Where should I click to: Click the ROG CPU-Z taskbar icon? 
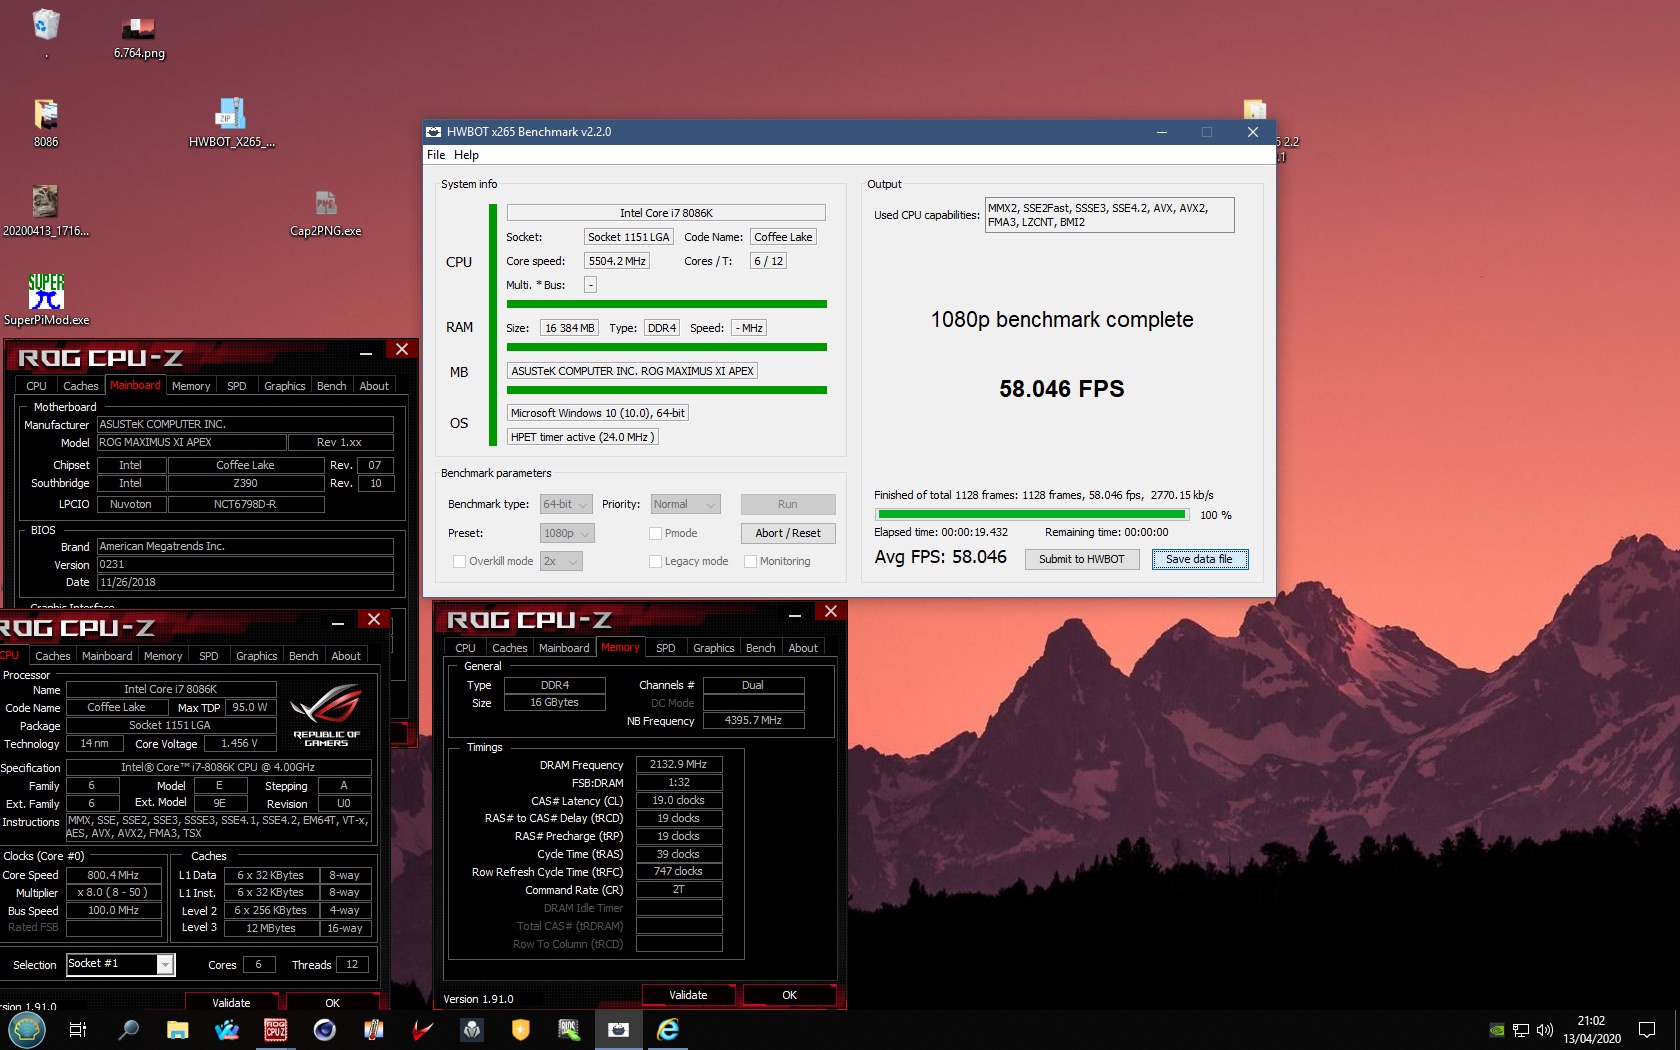[x=275, y=1029]
